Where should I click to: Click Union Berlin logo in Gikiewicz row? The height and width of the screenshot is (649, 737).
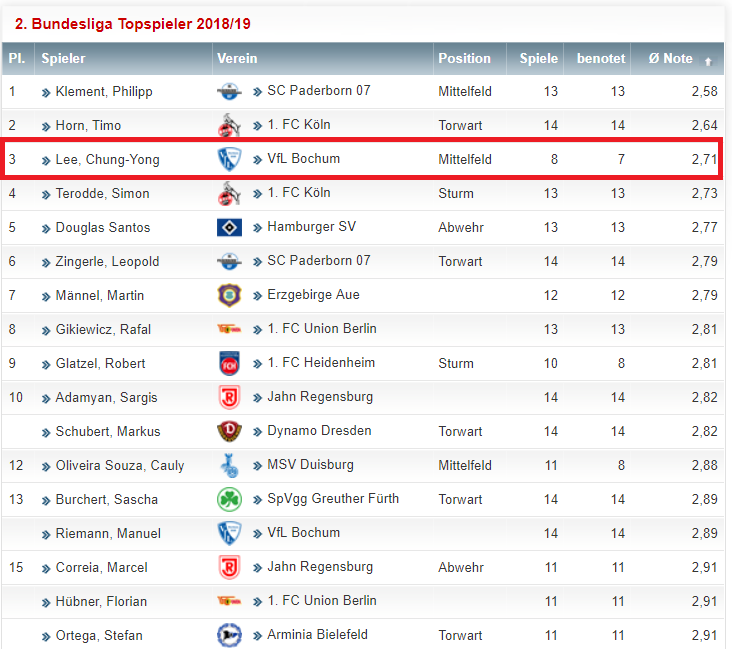click(x=229, y=329)
